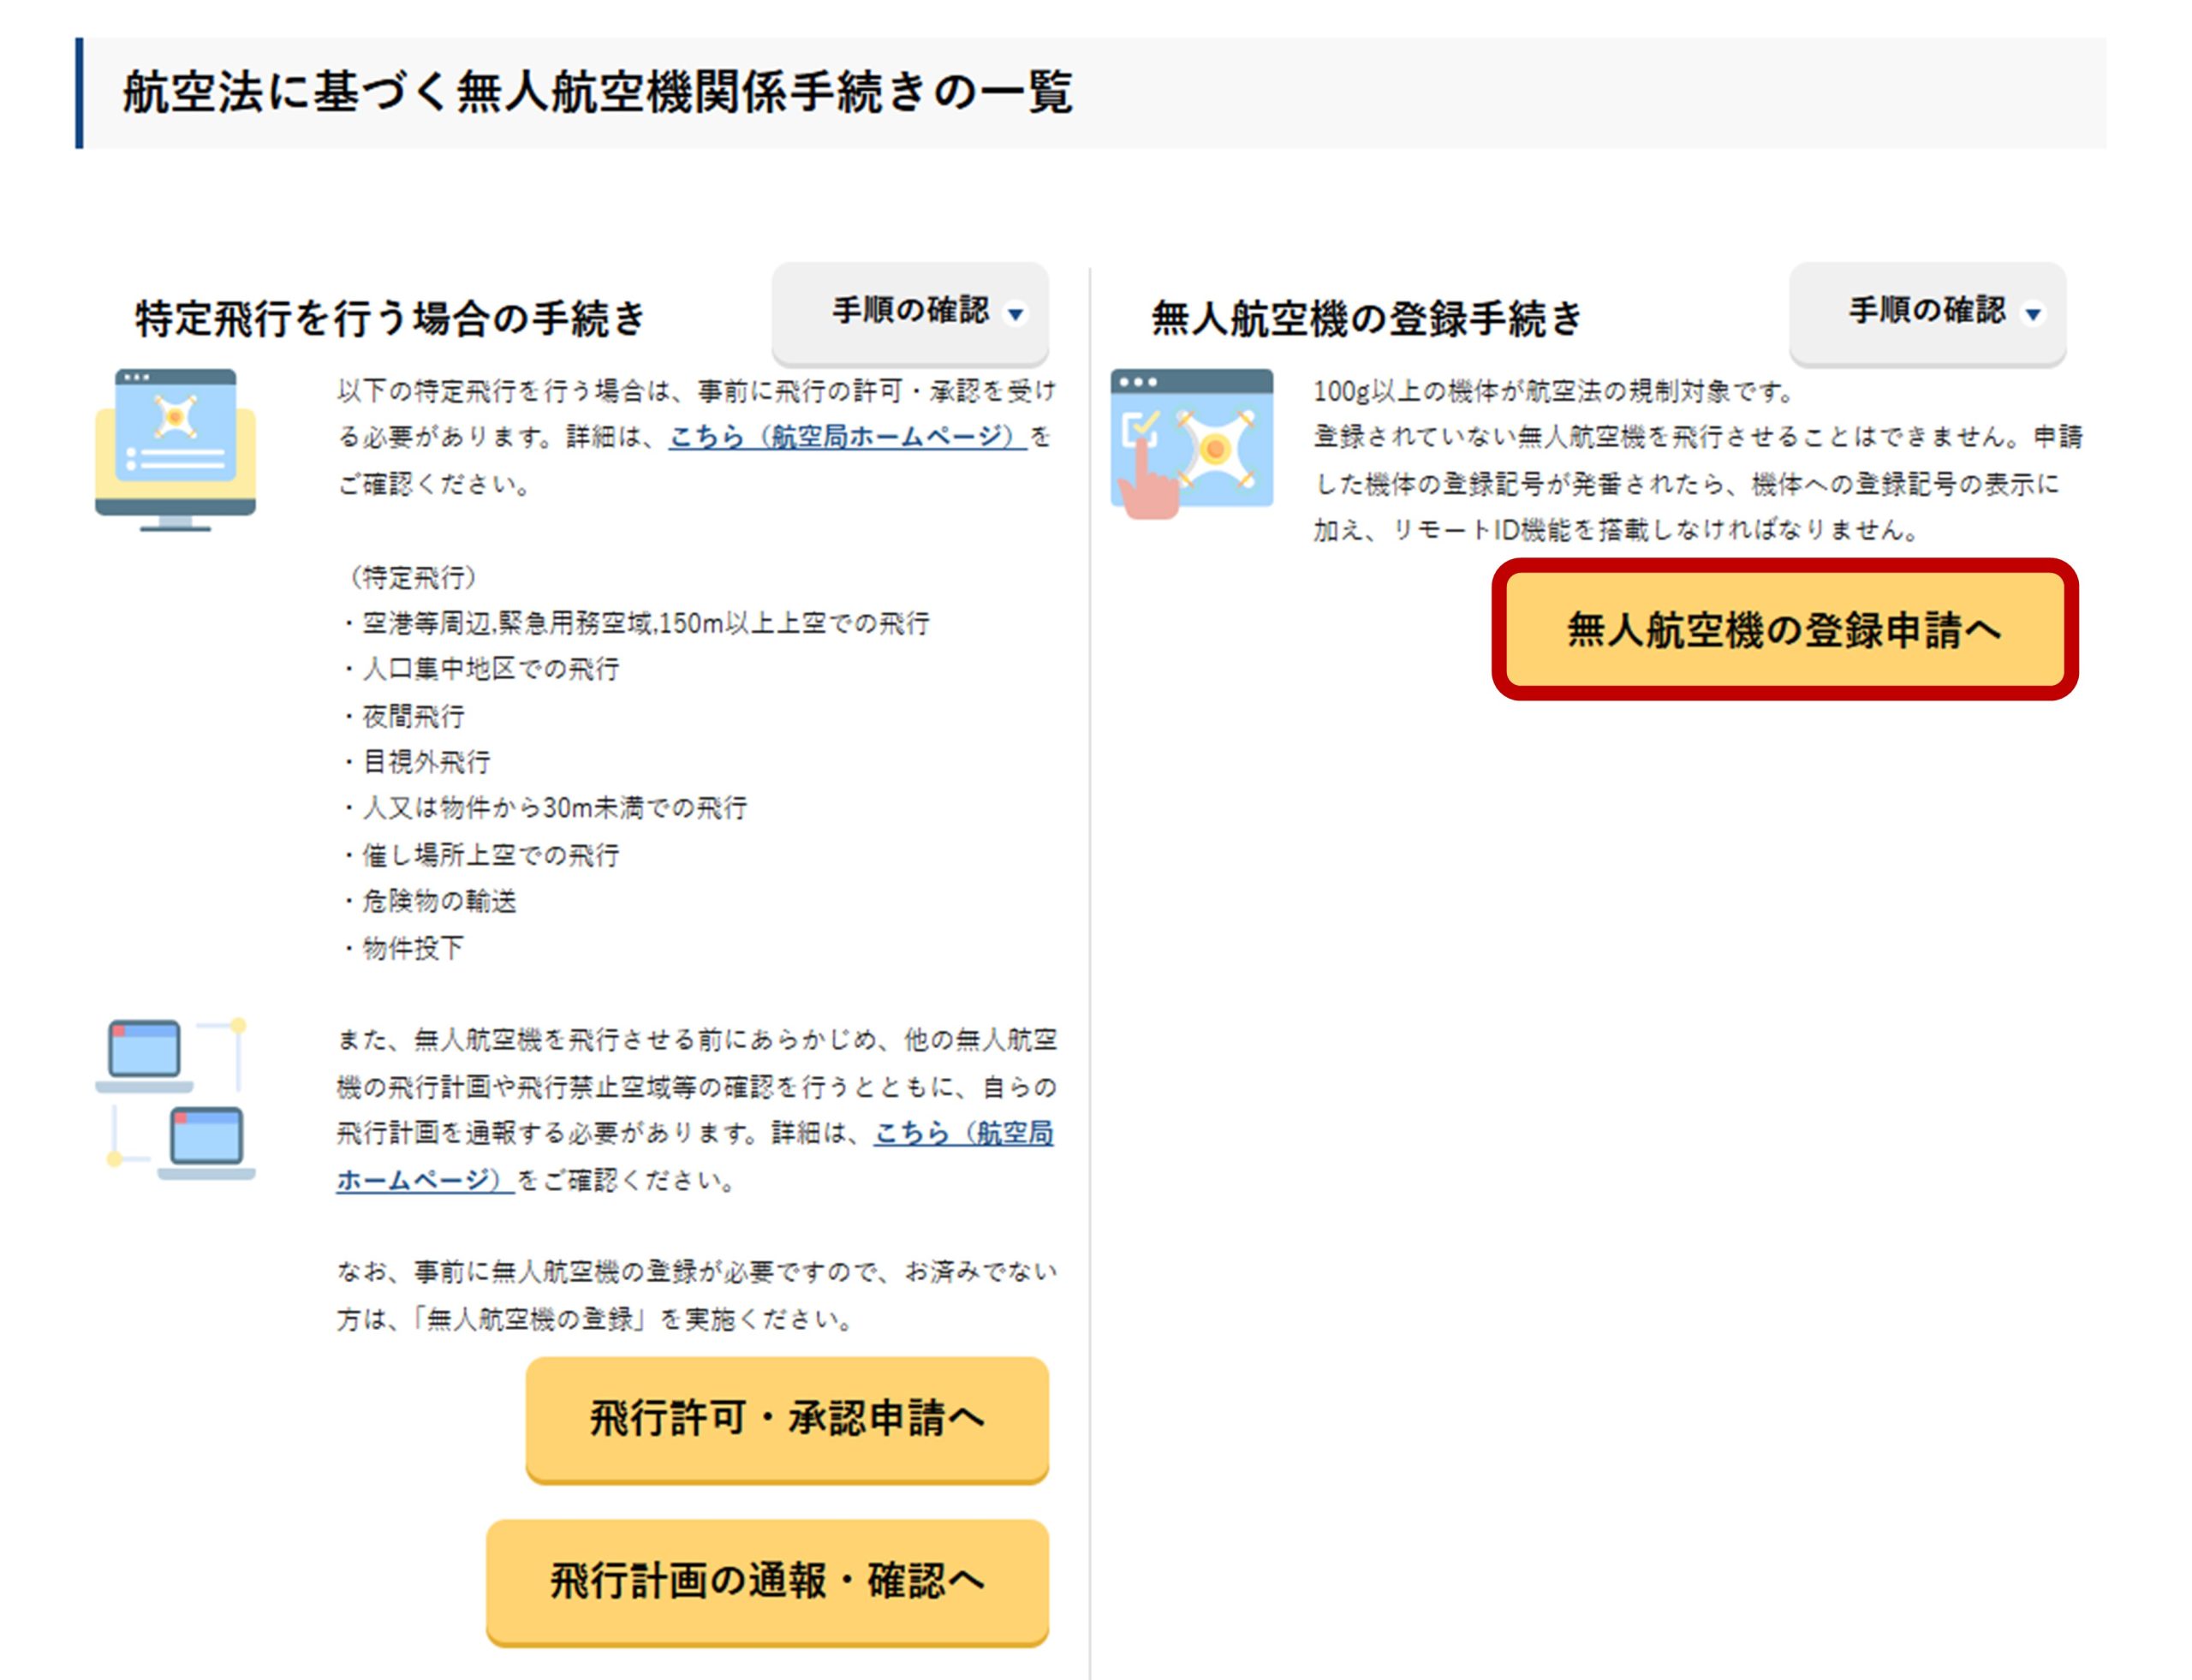Screen dimensions: 2192x1680
Task: Expand 手順の確認 for 無人航空機の登録手続き
Action: pos(1926,312)
